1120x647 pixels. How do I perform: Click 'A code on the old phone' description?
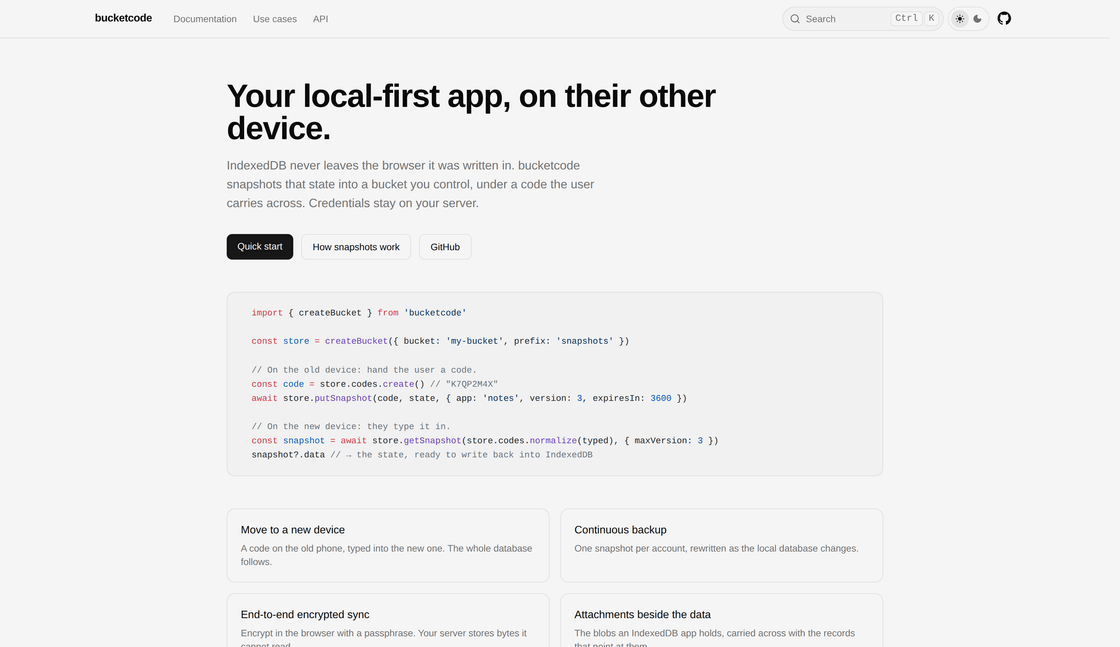click(386, 555)
